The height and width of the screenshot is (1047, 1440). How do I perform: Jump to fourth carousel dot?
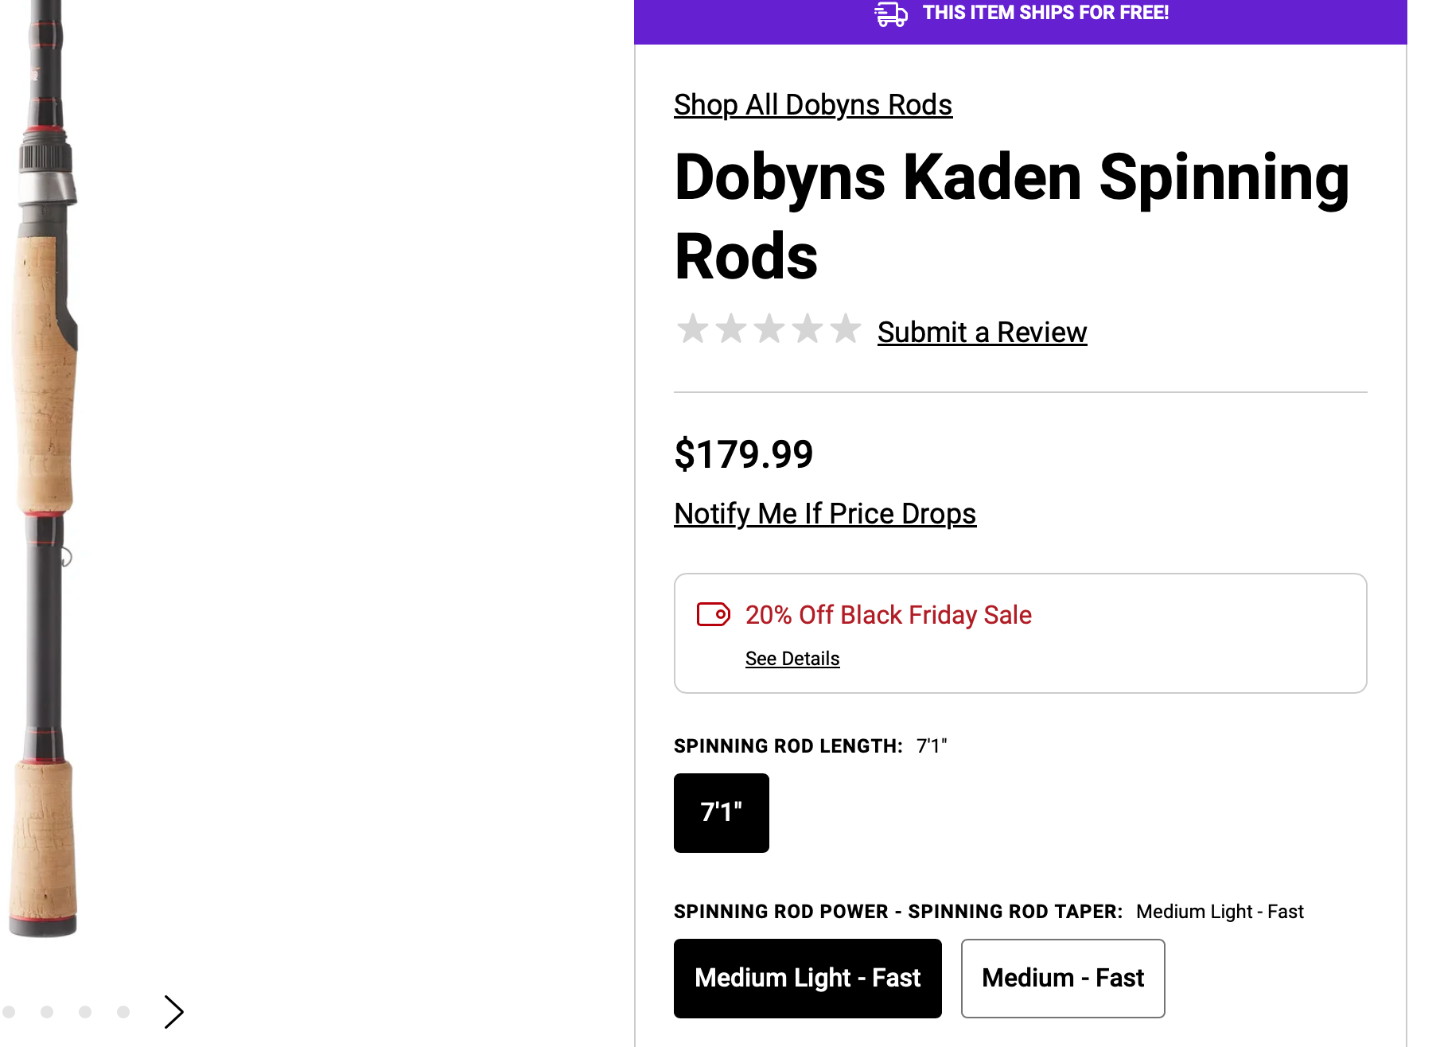pyautogui.click(x=123, y=1012)
